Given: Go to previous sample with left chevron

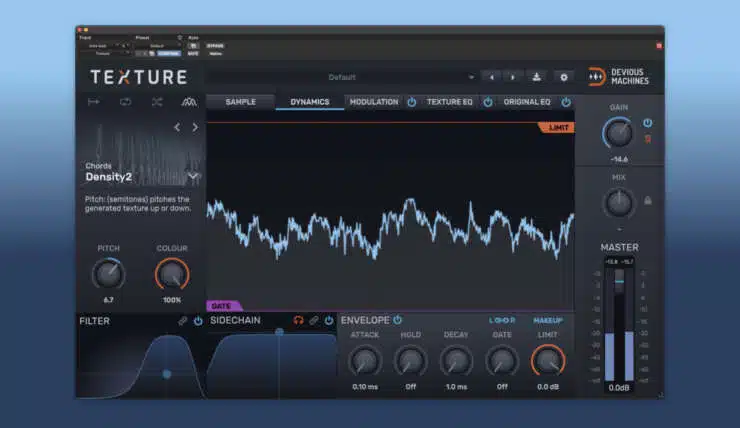Looking at the screenshot, I should click(x=177, y=127).
